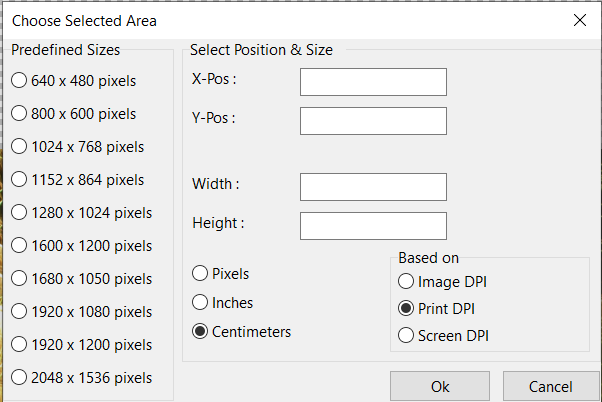Select Centimeters as the unit

(x=200, y=331)
